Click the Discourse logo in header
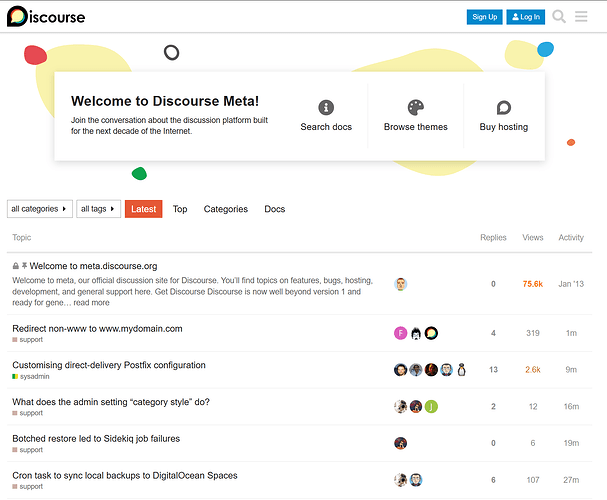 click(46, 17)
